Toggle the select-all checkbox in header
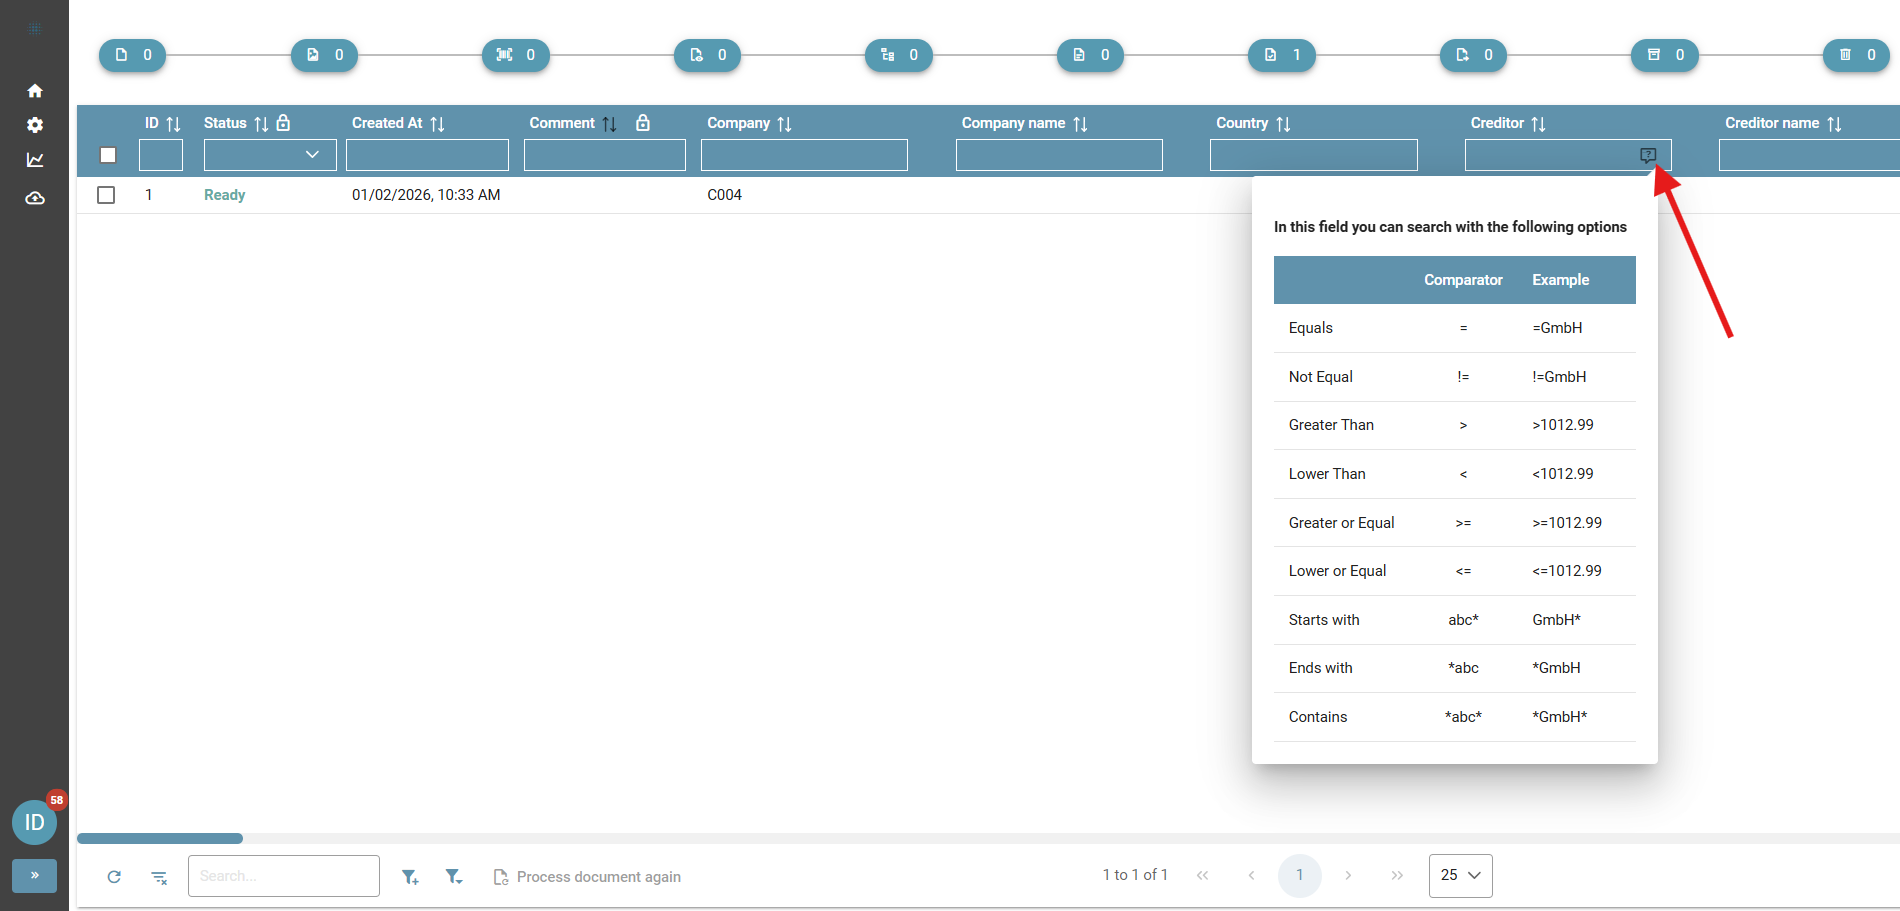Viewport: 1900px width, 911px height. 108,155
